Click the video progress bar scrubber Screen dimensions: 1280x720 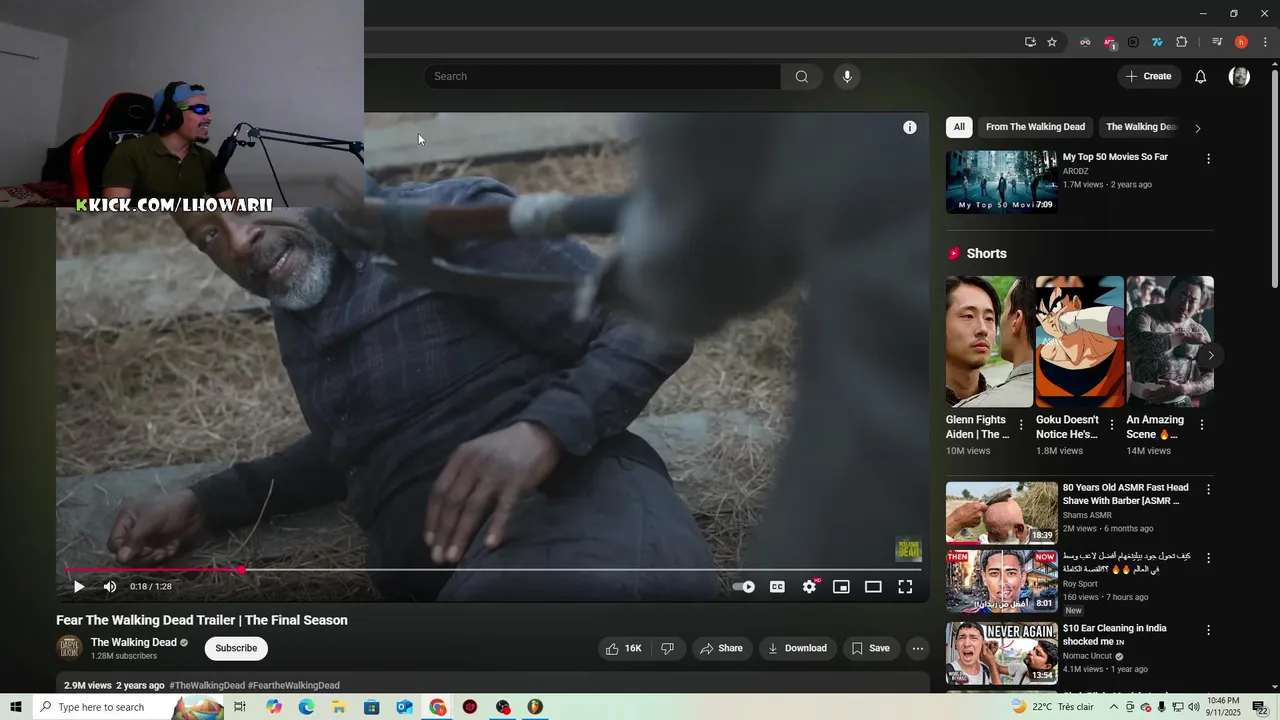click(x=241, y=570)
